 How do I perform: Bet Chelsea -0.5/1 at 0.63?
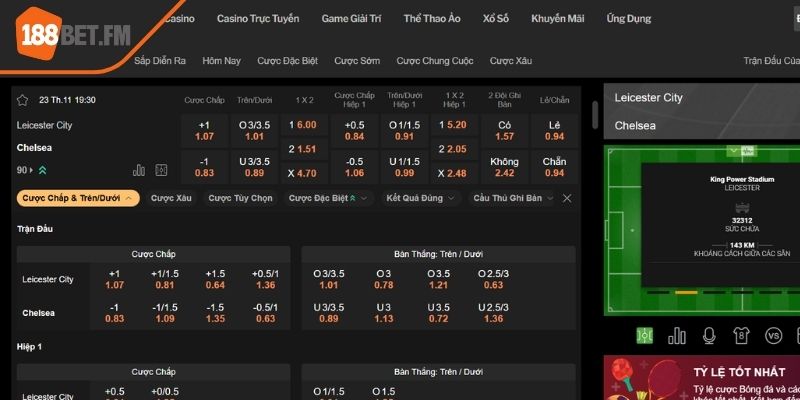265,313
